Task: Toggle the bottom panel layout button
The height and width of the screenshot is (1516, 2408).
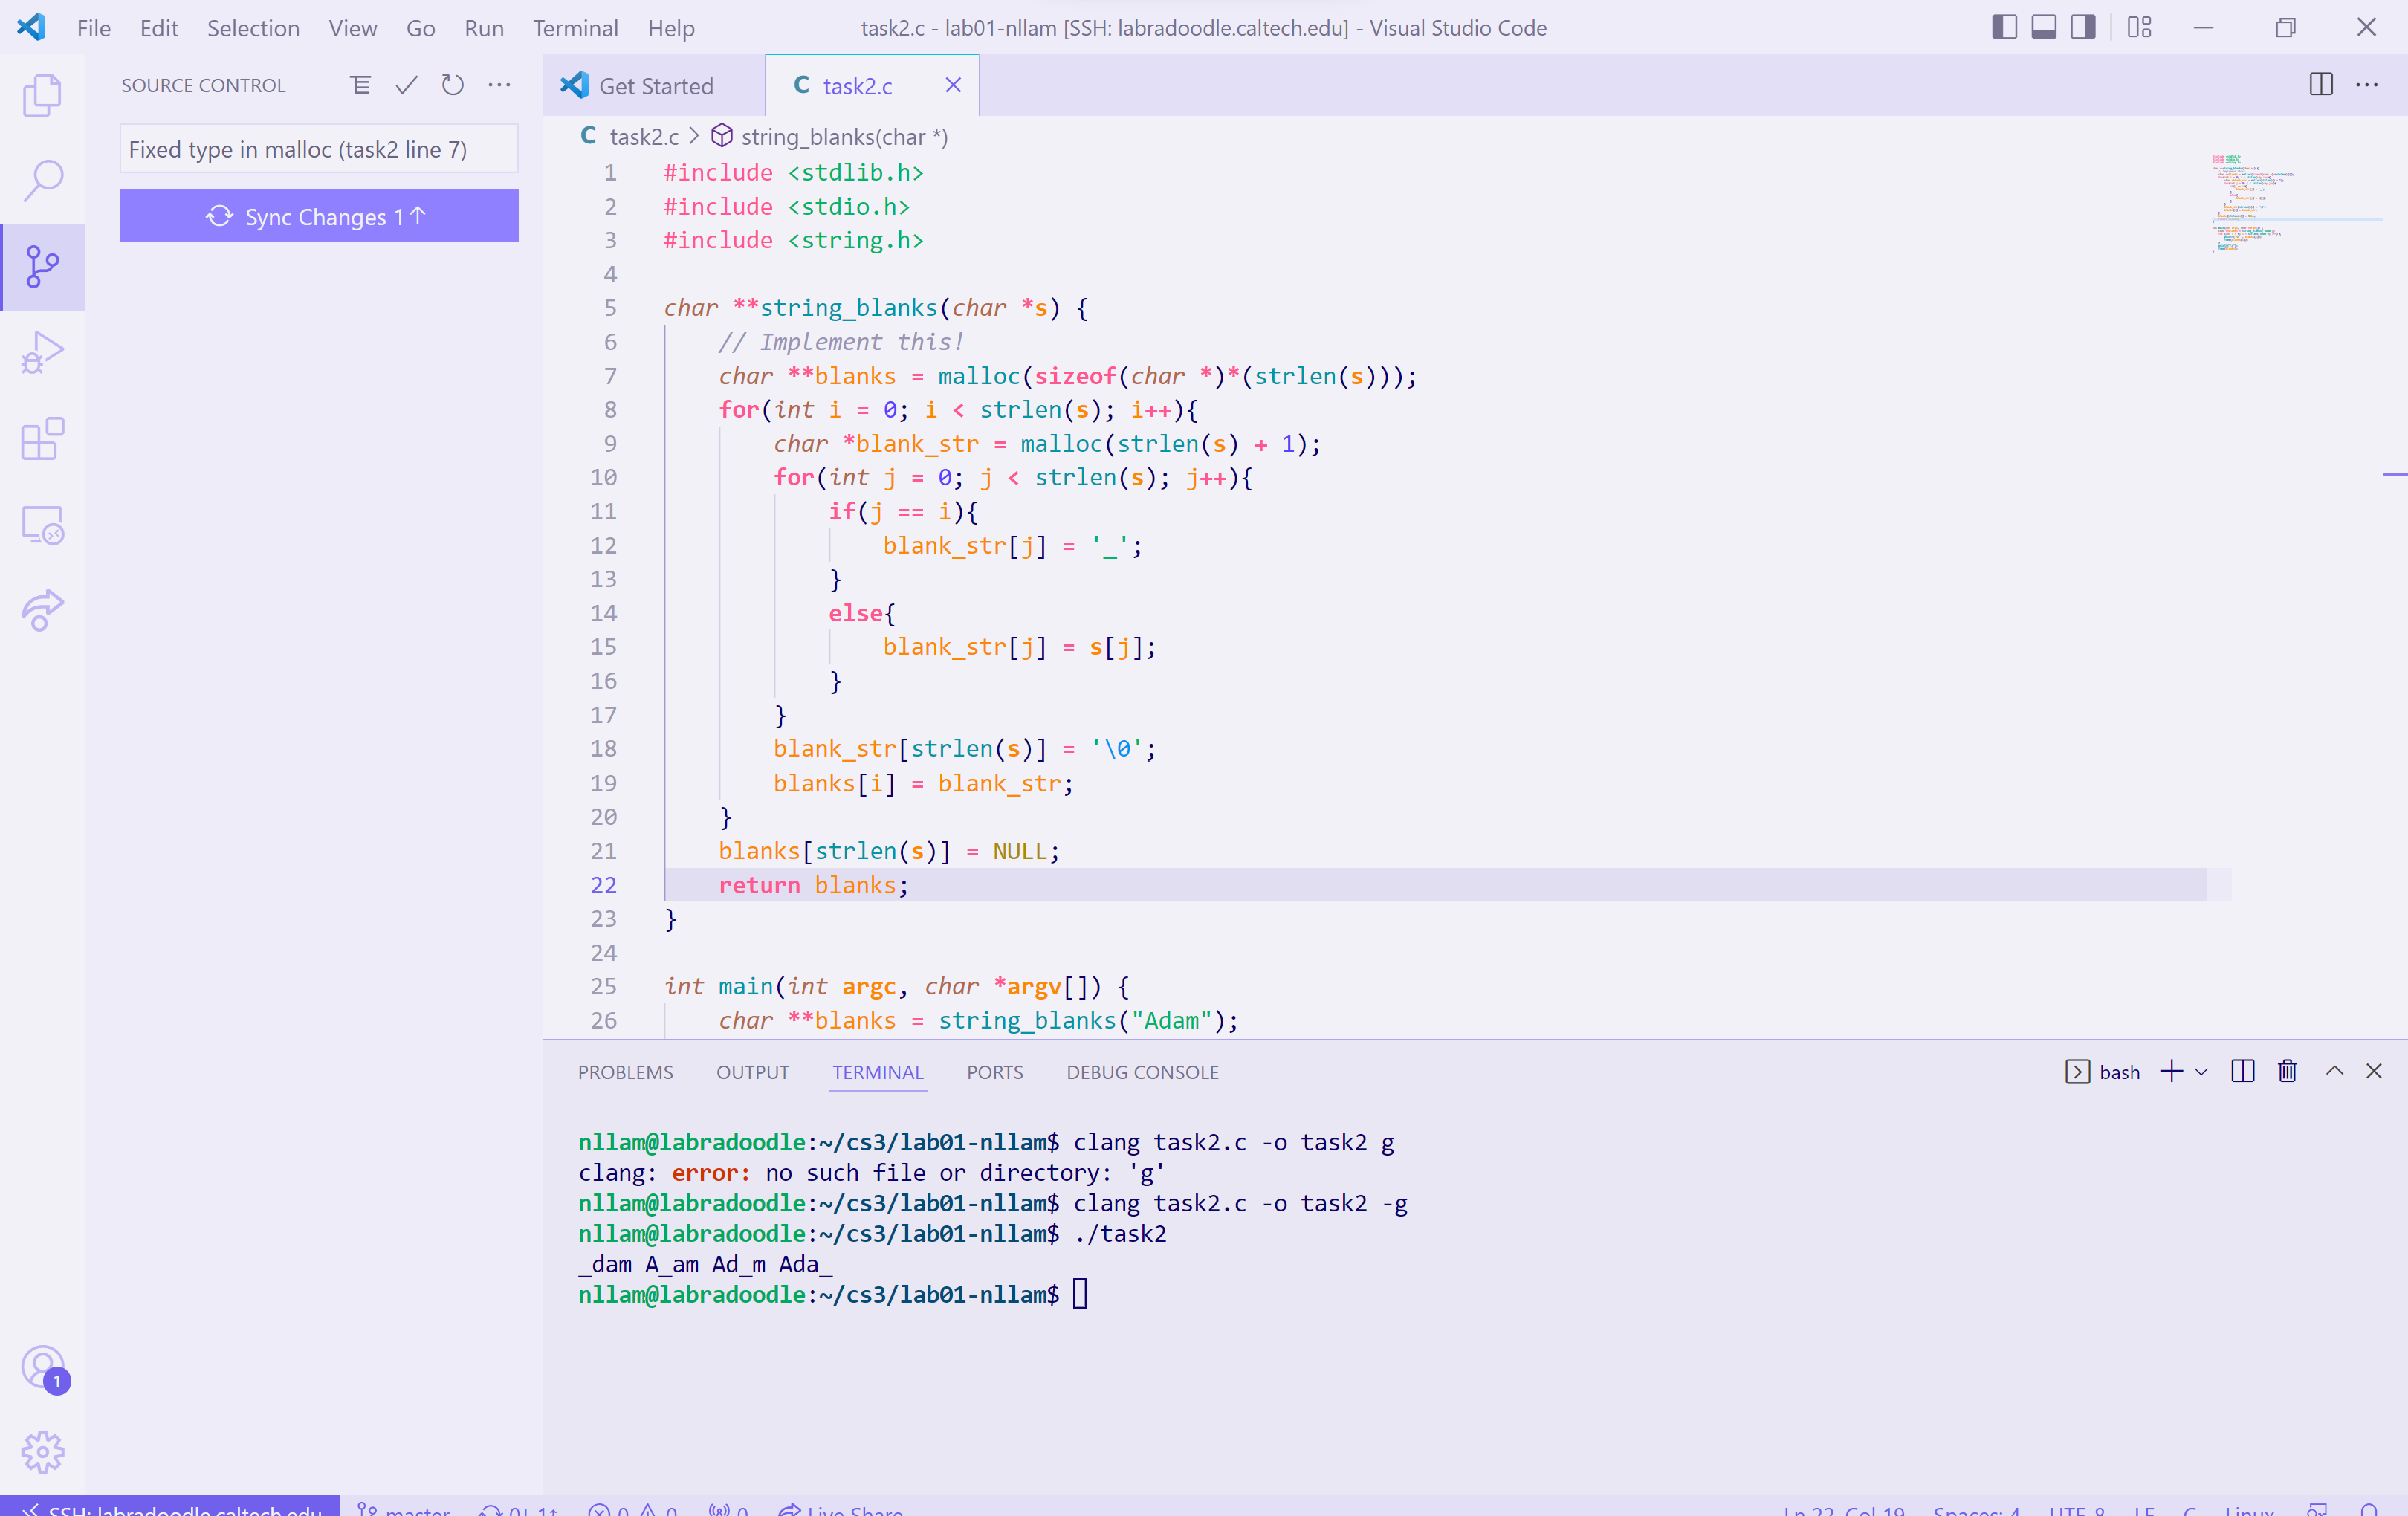Action: 2044,27
